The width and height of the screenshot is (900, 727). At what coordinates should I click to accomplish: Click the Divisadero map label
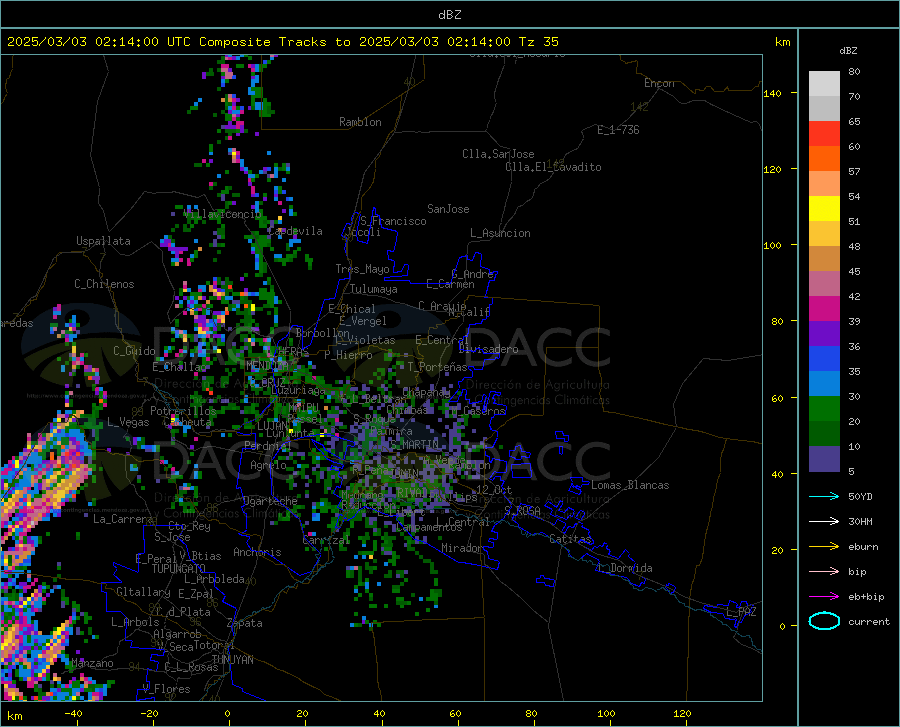pos(488,349)
